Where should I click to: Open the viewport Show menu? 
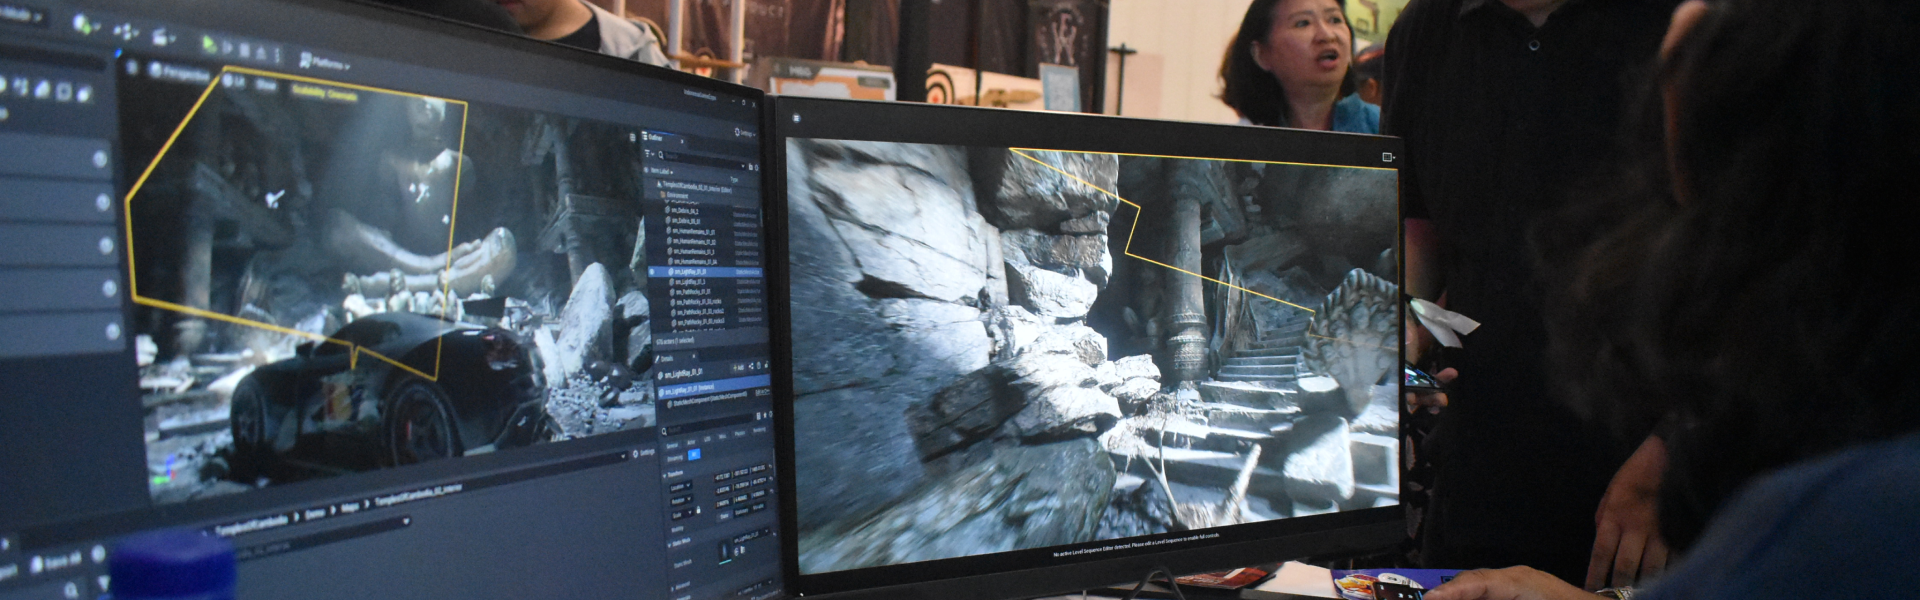click(x=266, y=85)
